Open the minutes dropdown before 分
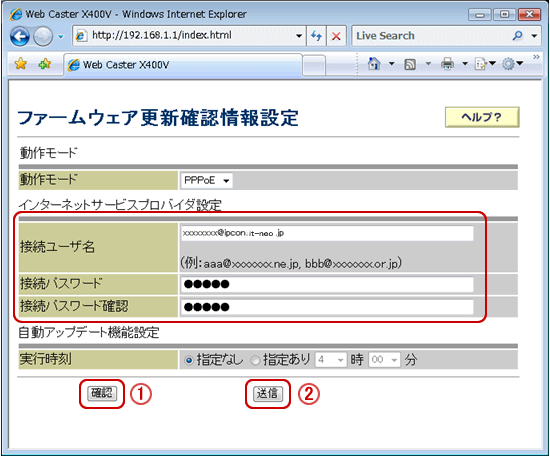Image resolution: width=550 pixels, height=456 pixels. [384, 360]
